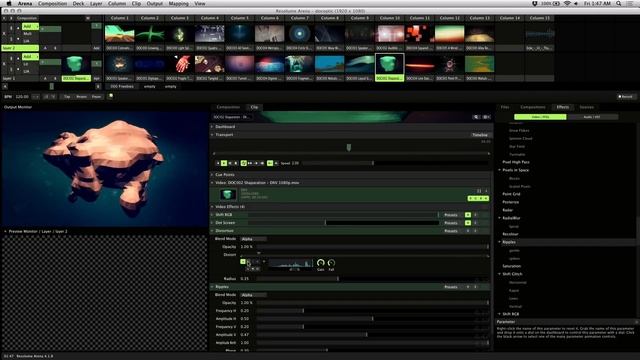The width and height of the screenshot is (640, 360).
Task: Trigger the hand clip thumbnail
Action: pyautogui.click(x=180, y=64)
